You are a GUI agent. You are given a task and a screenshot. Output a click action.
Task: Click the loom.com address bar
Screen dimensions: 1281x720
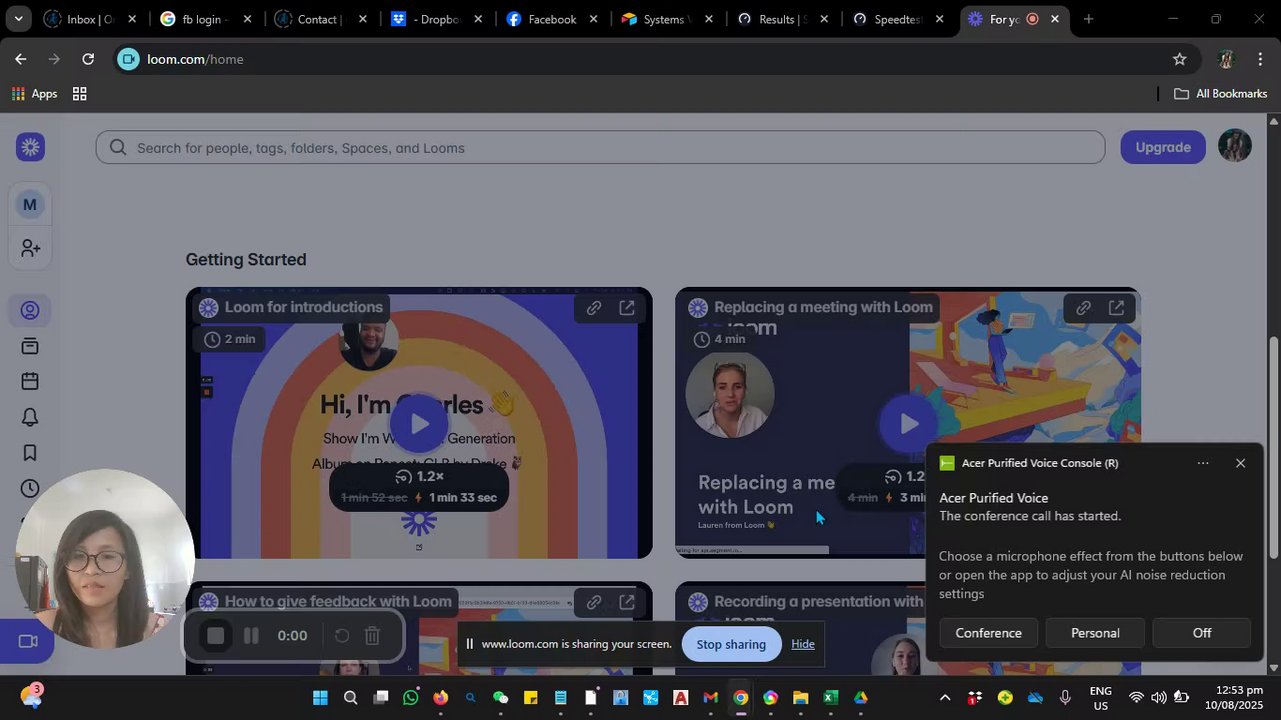(640, 59)
